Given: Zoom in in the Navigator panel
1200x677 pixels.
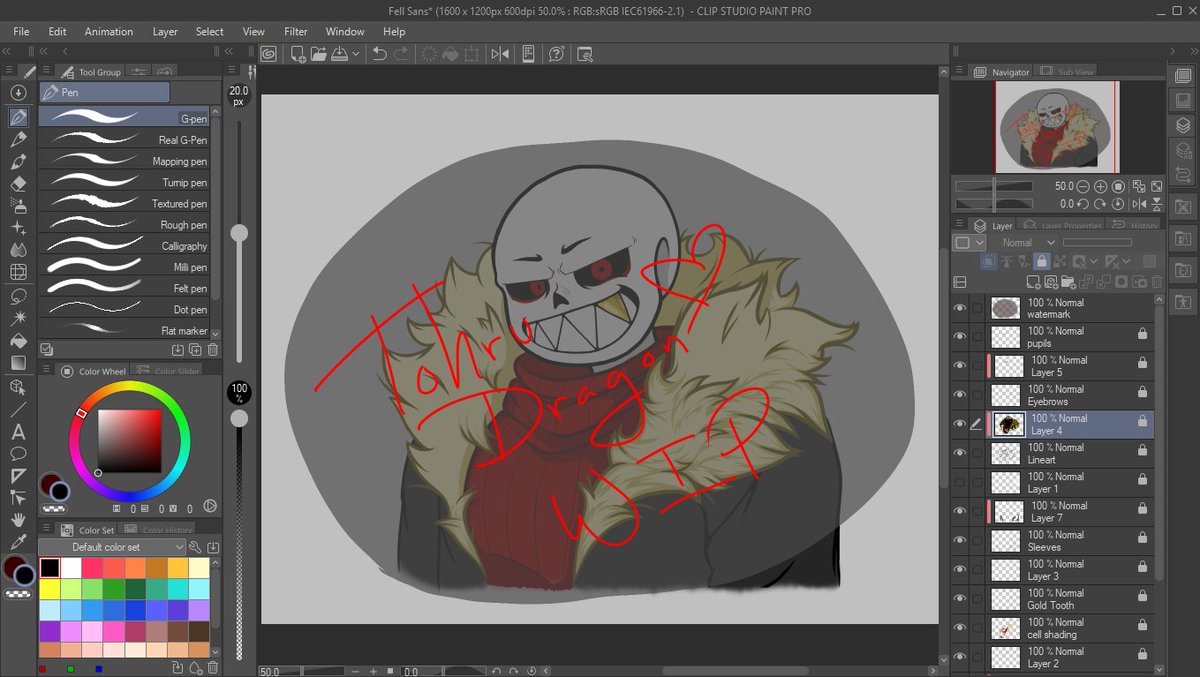Looking at the screenshot, I should tap(1101, 186).
